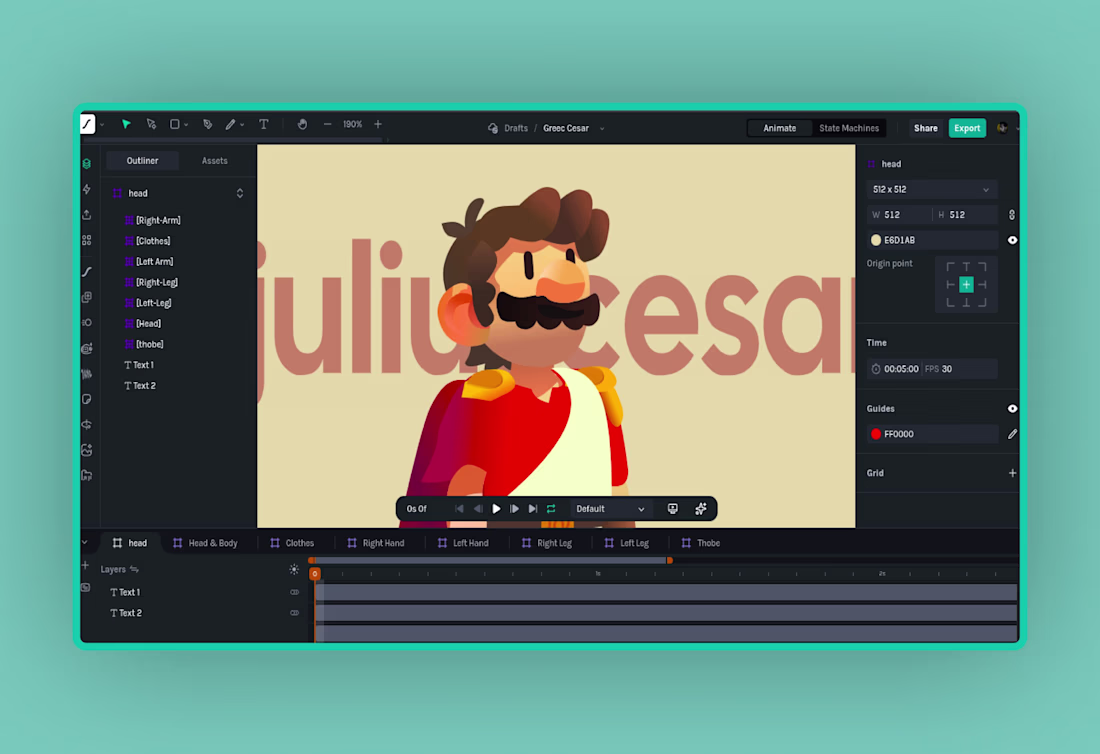Set origin point to center

pyautogui.click(x=966, y=285)
